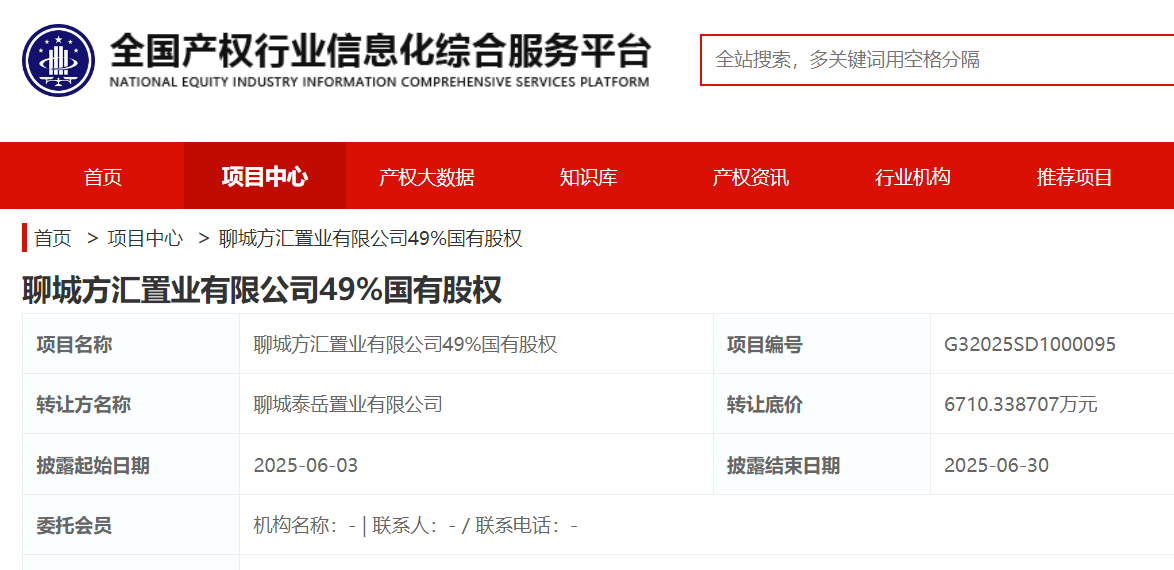Go to the 产权资讯 tab
The height and width of the screenshot is (570, 1174).
tap(750, 177)
